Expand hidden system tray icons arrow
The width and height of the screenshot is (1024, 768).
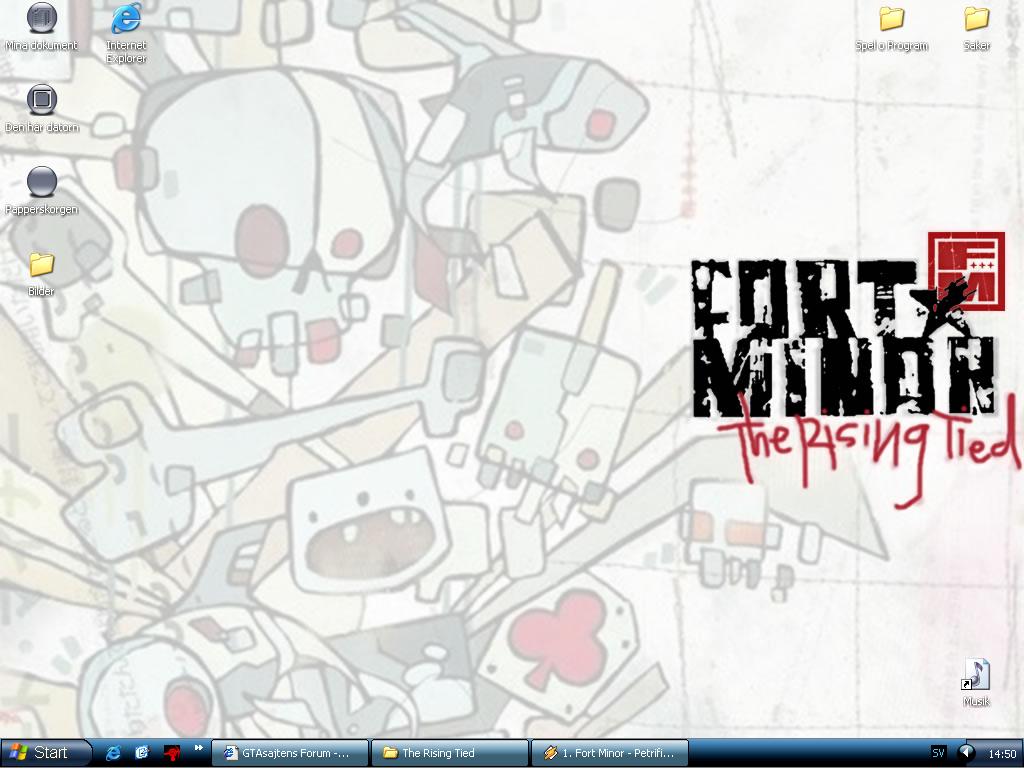click(966, 753)
